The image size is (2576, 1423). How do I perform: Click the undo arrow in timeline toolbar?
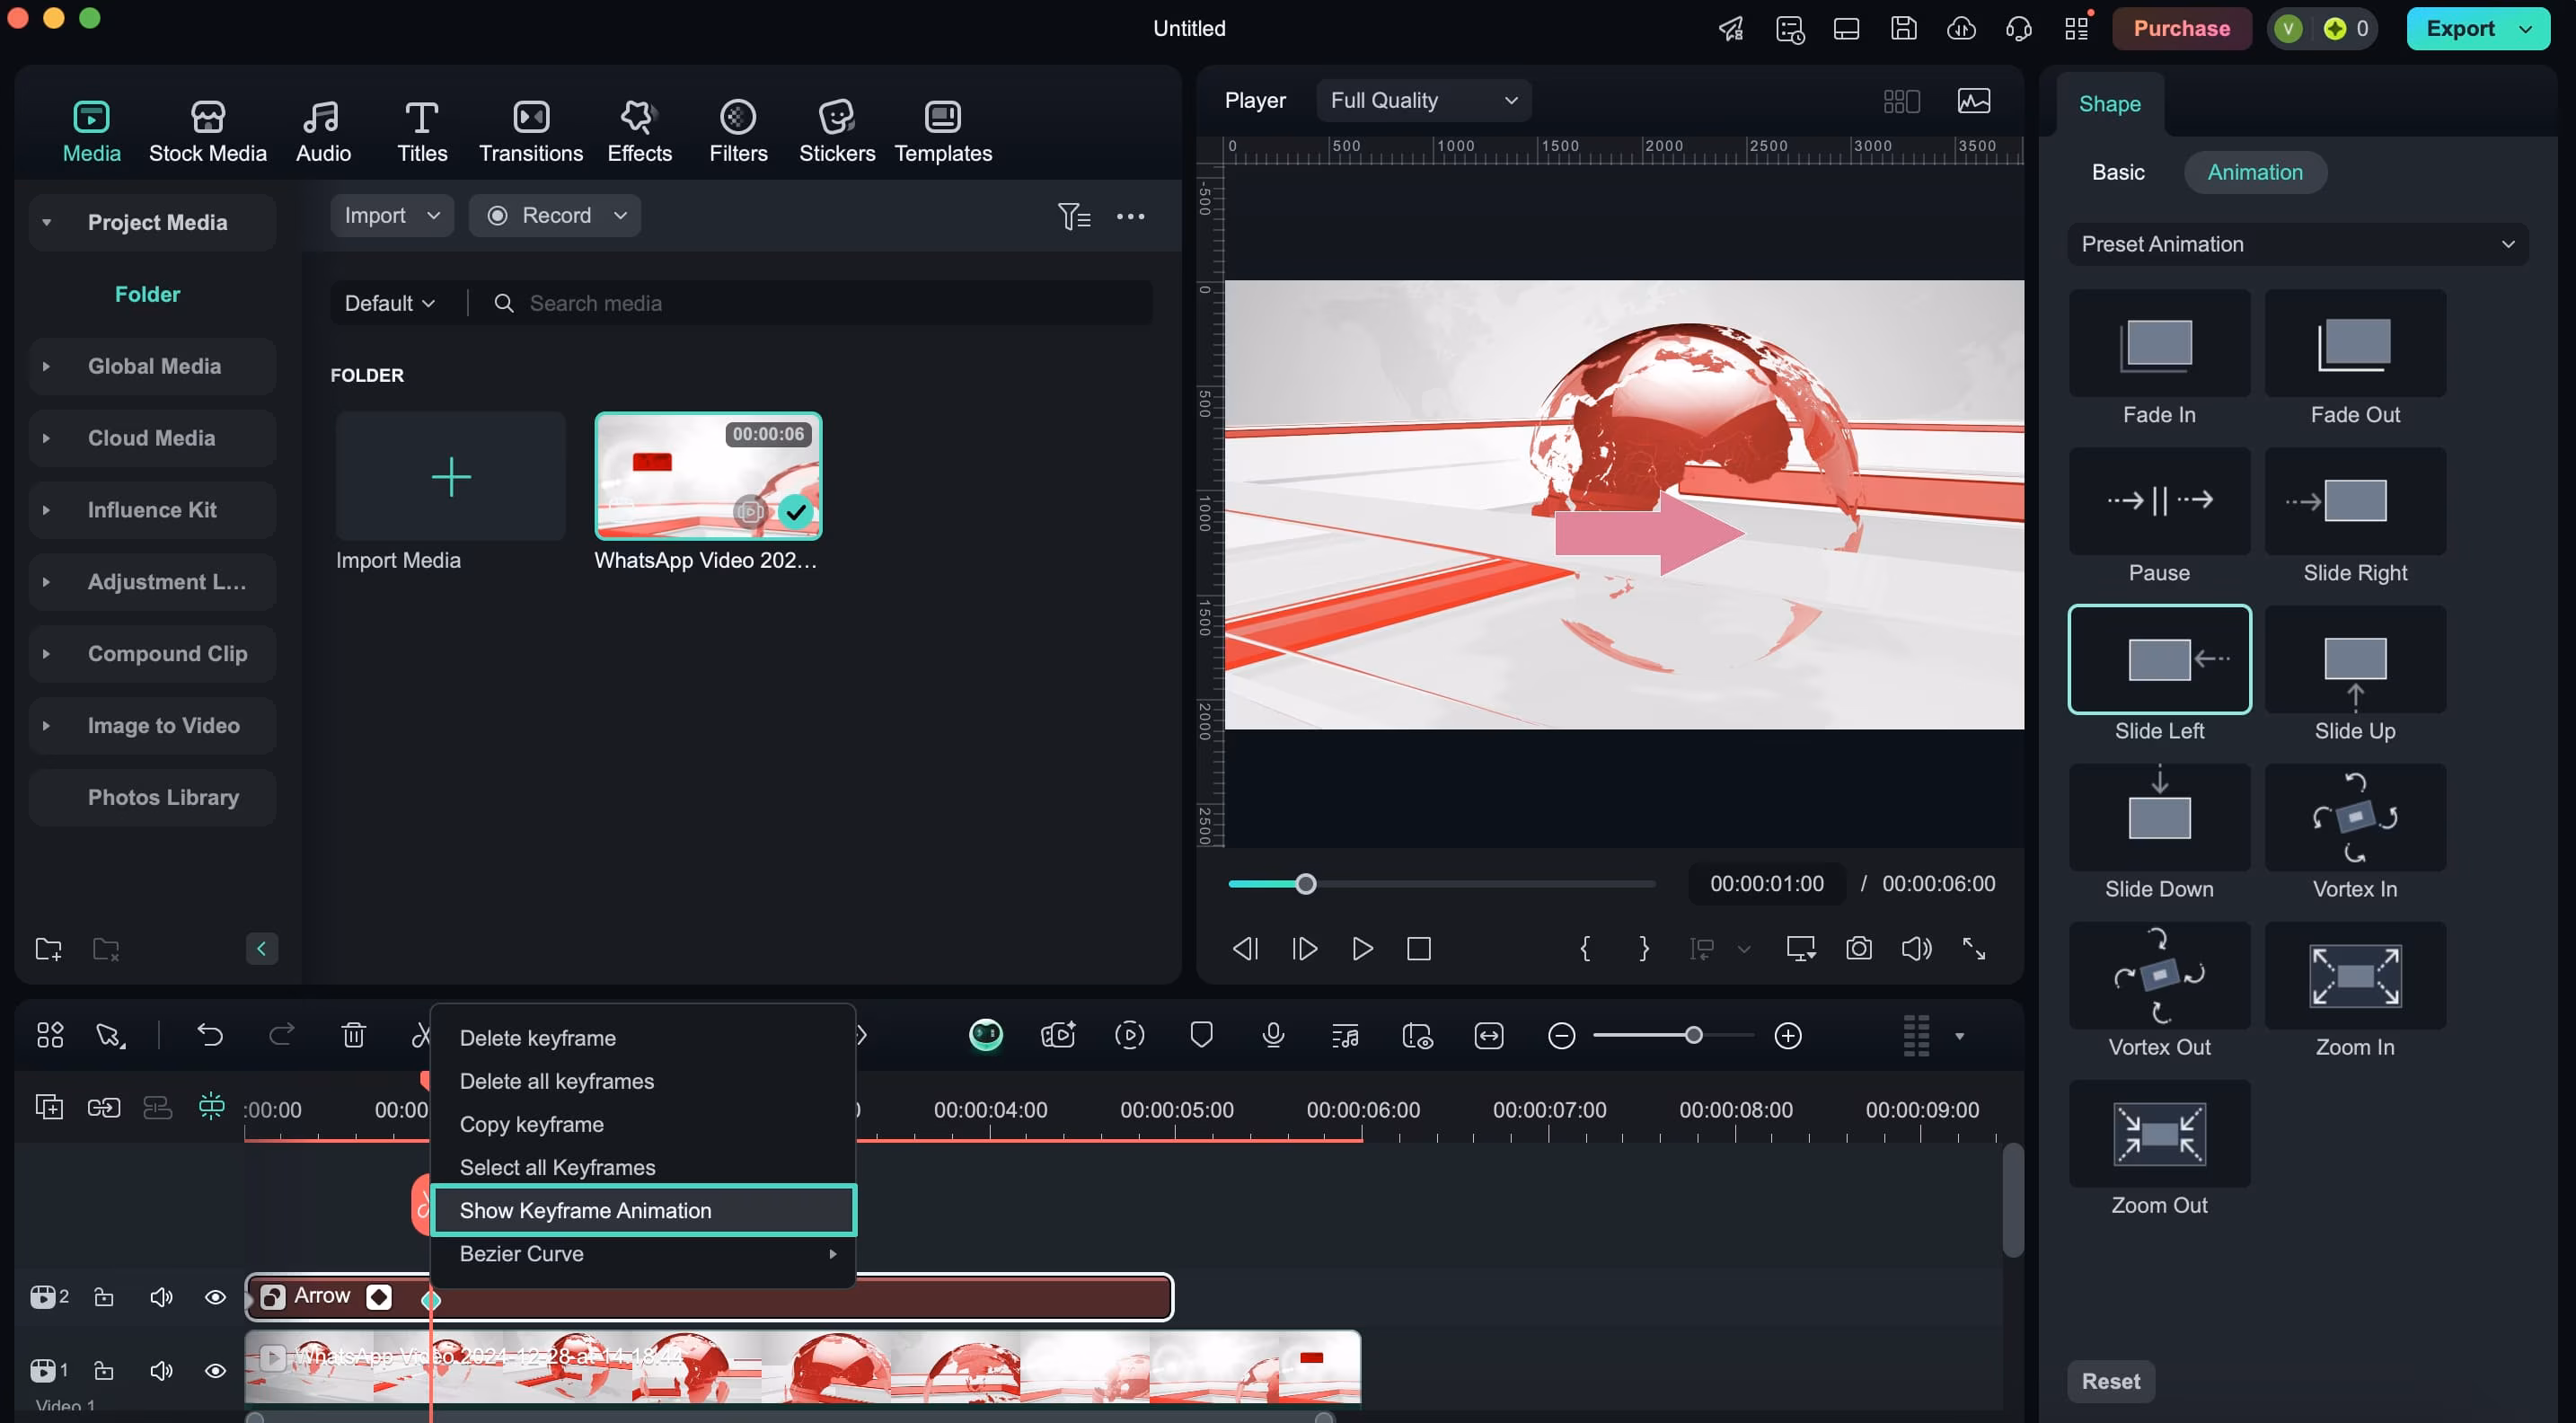(x=210, y=1035)
